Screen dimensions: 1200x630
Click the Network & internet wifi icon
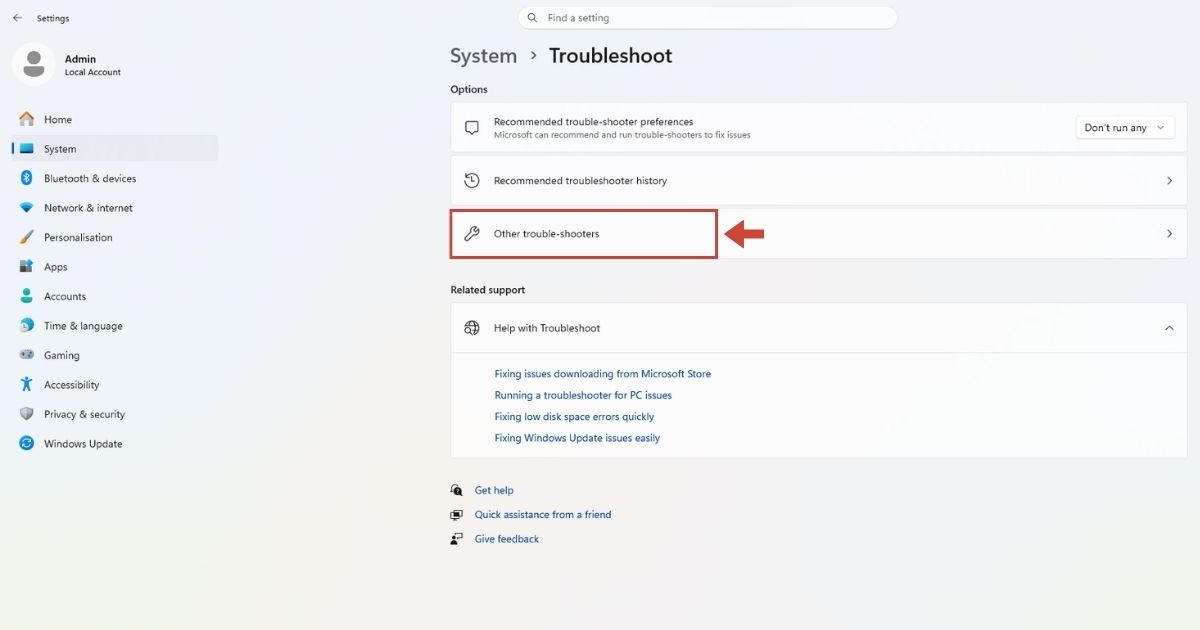26,208
